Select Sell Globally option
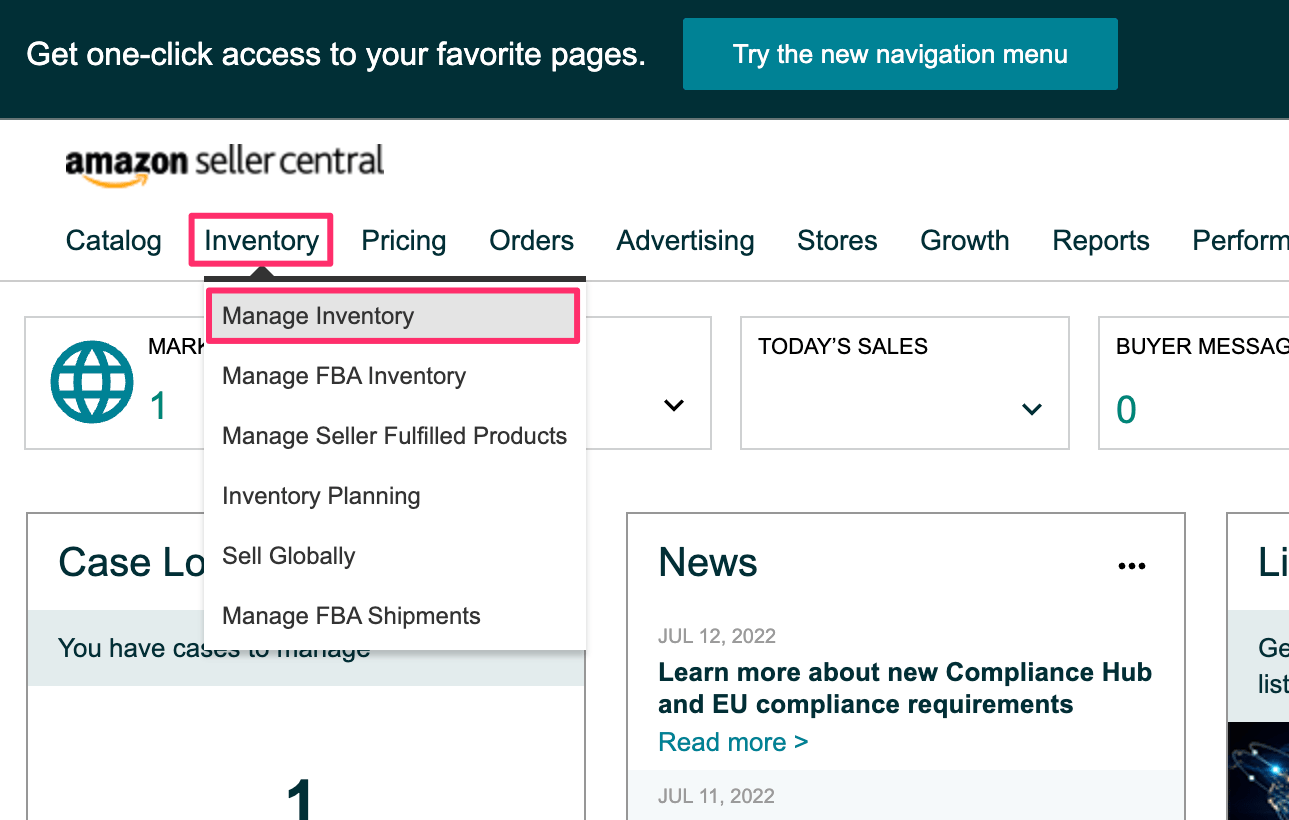 point(288,555)
